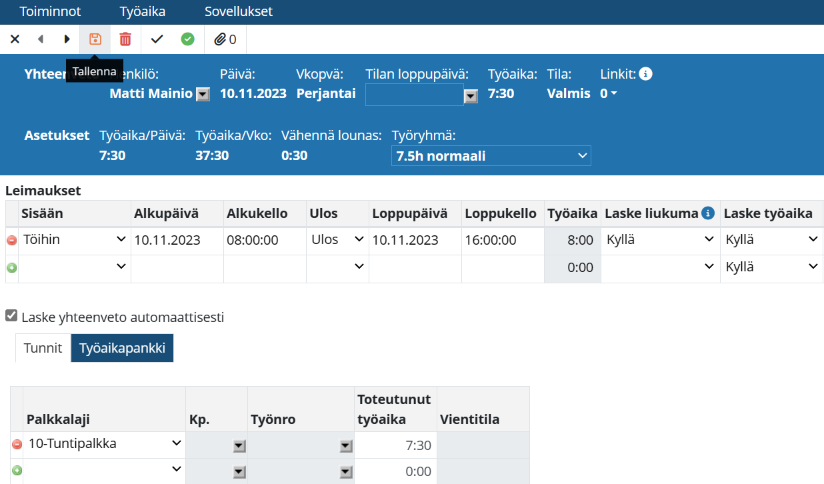Click the close X icon in toolbar
This screenshot has width=824, height=484.
[14, 39]
